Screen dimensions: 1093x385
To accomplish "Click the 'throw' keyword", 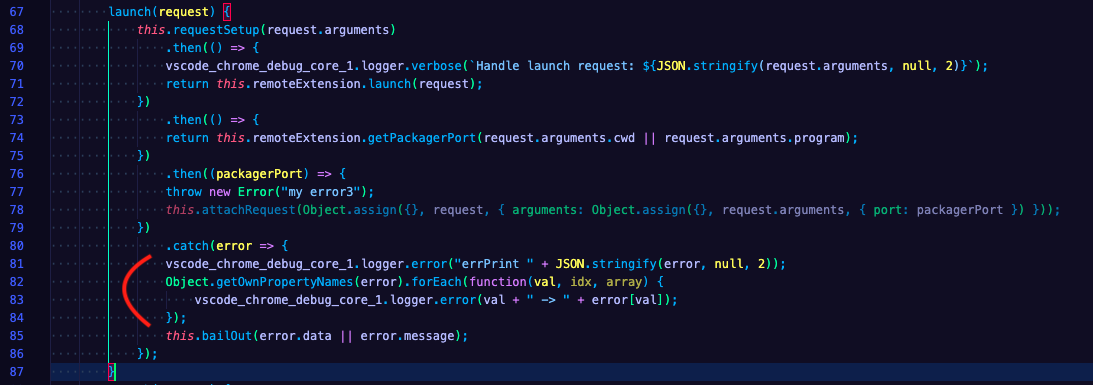I will [183, 192].
